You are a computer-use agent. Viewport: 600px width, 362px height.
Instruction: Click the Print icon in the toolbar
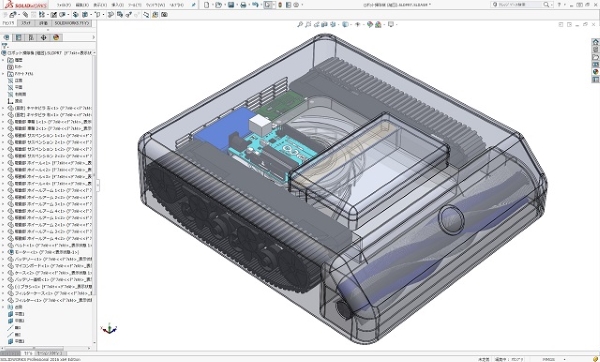pyautogui.click(x=243, y=5)
